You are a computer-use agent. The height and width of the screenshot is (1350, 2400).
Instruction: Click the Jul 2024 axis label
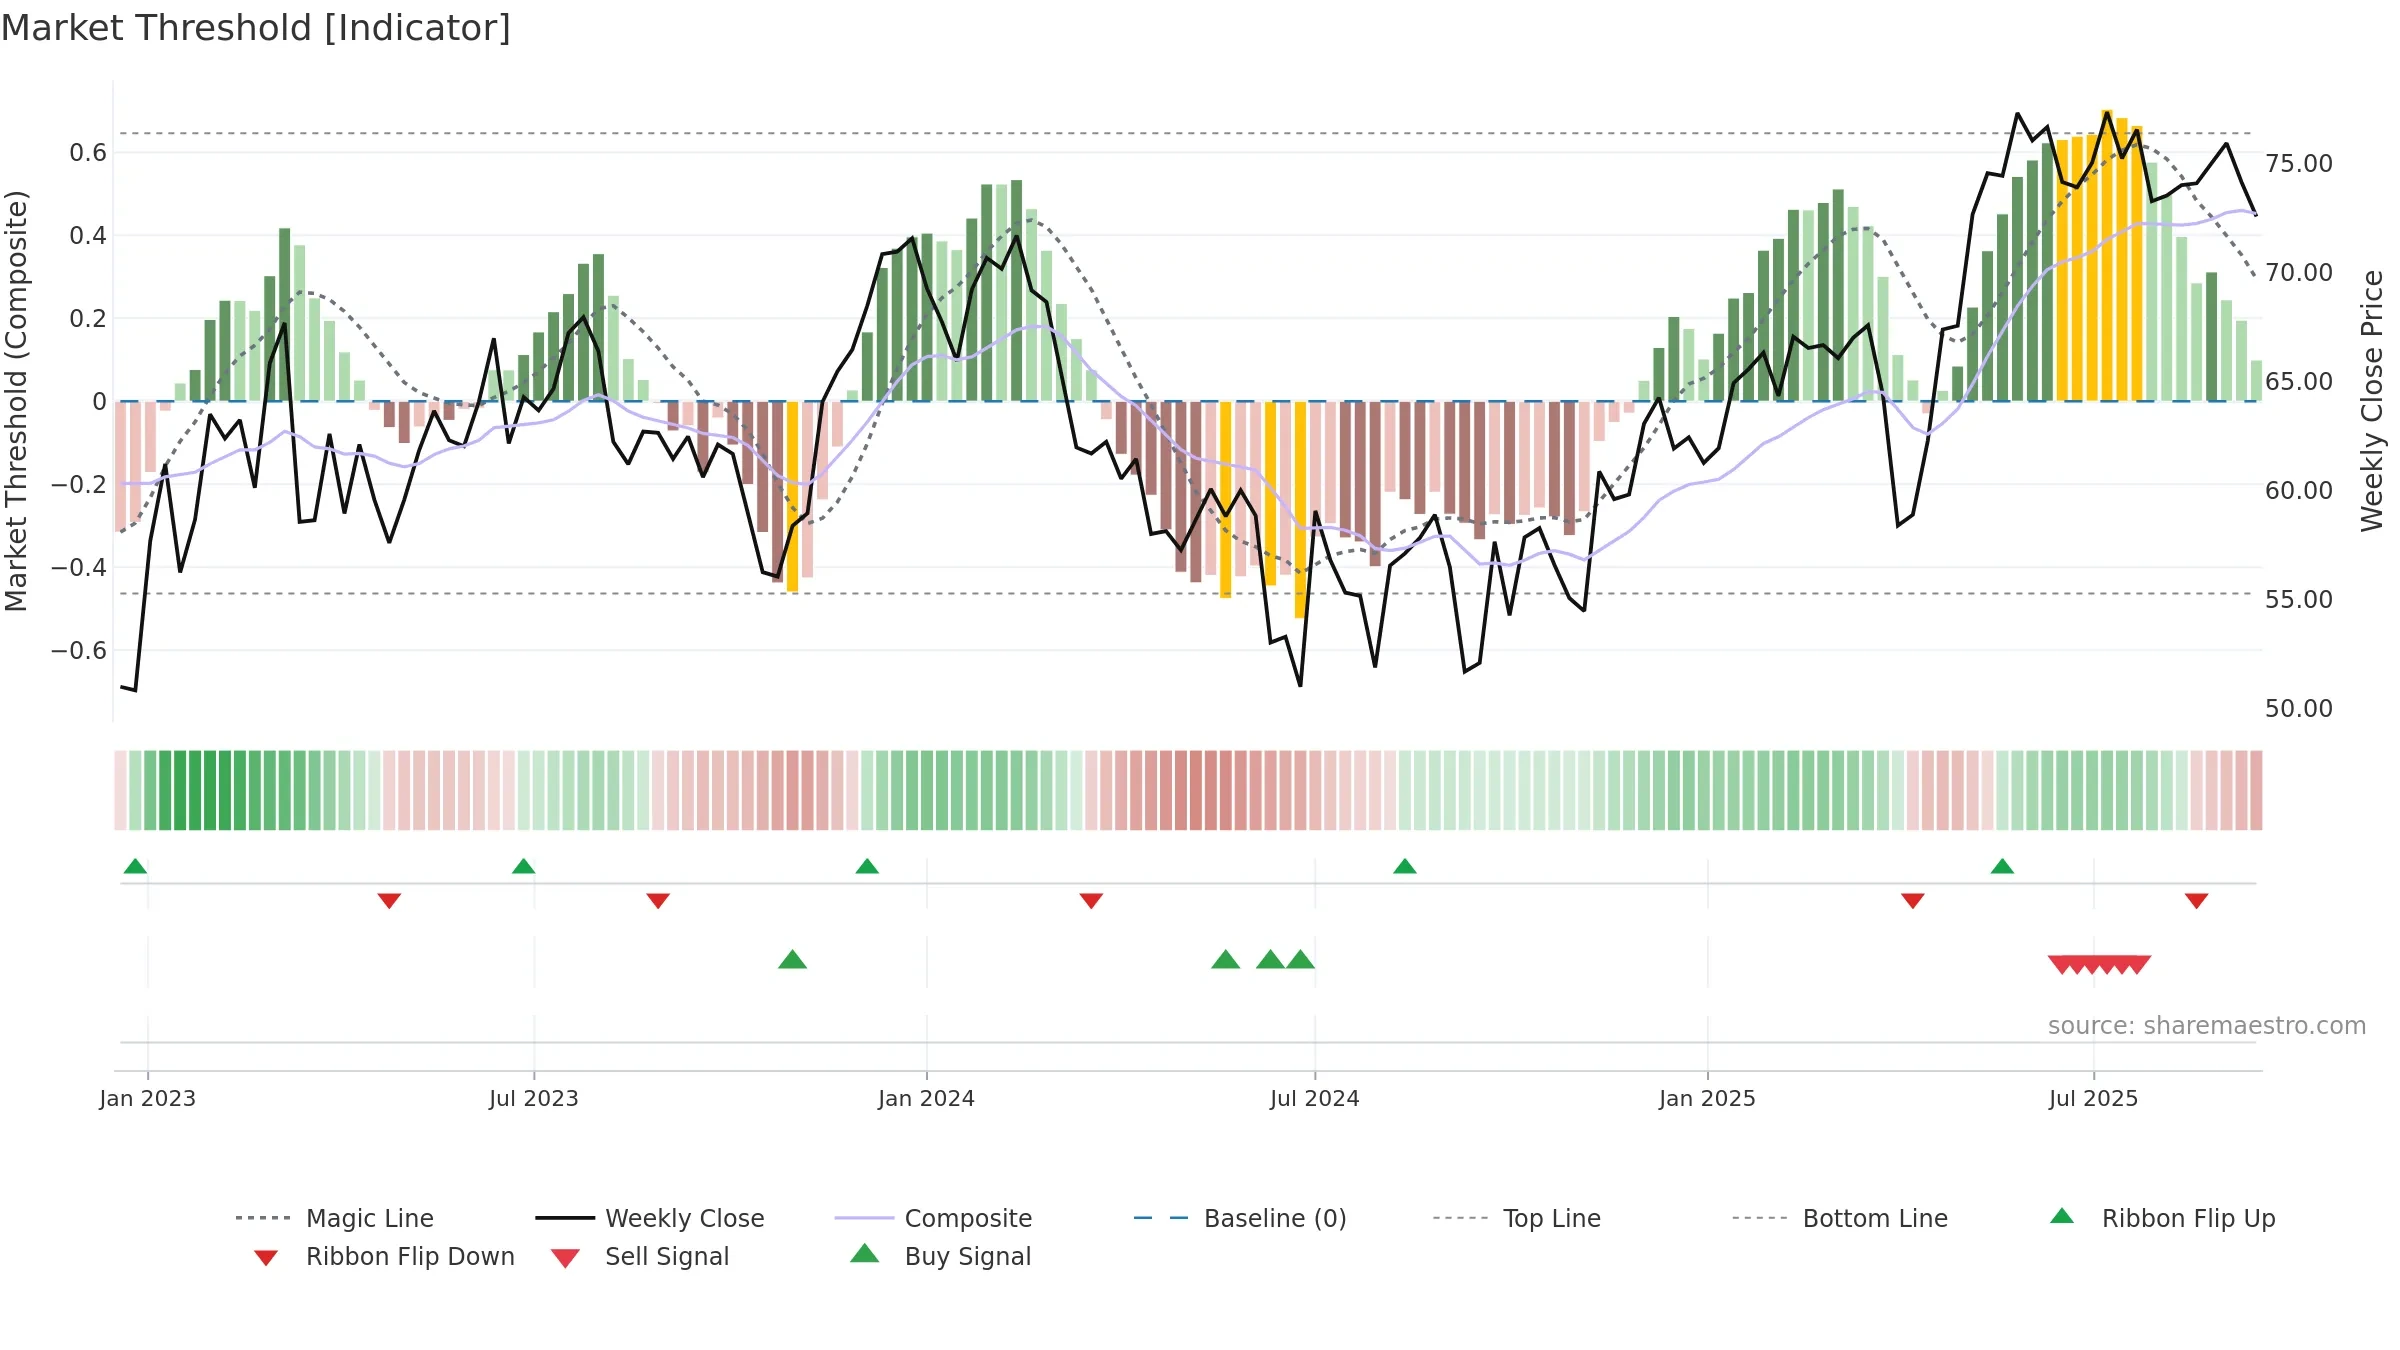click(1315, 1099)
